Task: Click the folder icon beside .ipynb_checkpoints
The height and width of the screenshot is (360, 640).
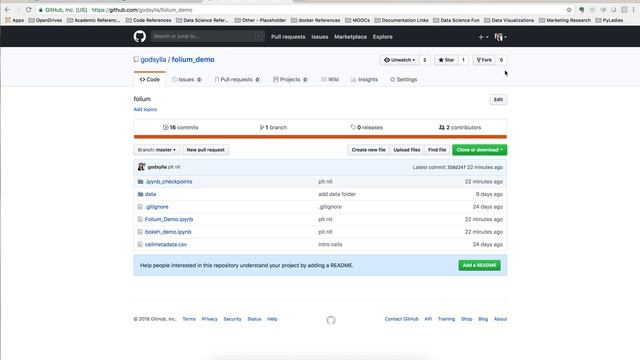Action: (x=140, y=182)
